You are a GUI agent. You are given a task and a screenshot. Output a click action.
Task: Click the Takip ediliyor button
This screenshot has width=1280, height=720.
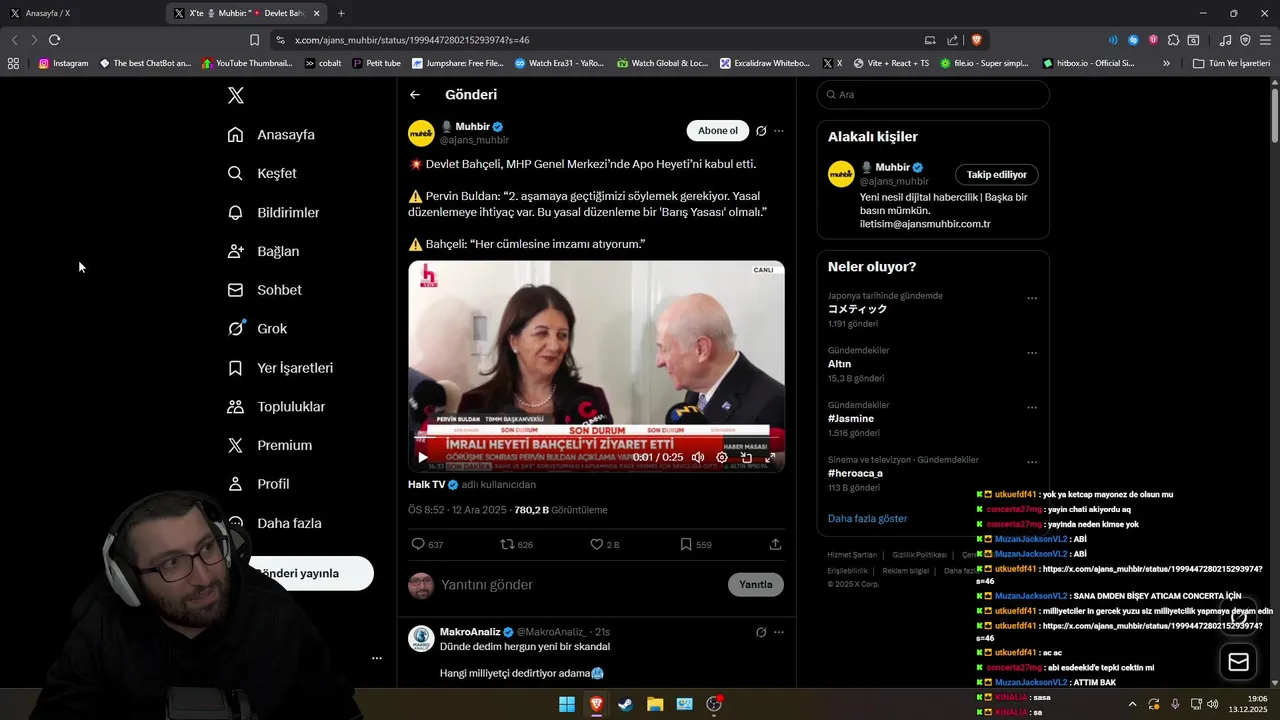997,175
